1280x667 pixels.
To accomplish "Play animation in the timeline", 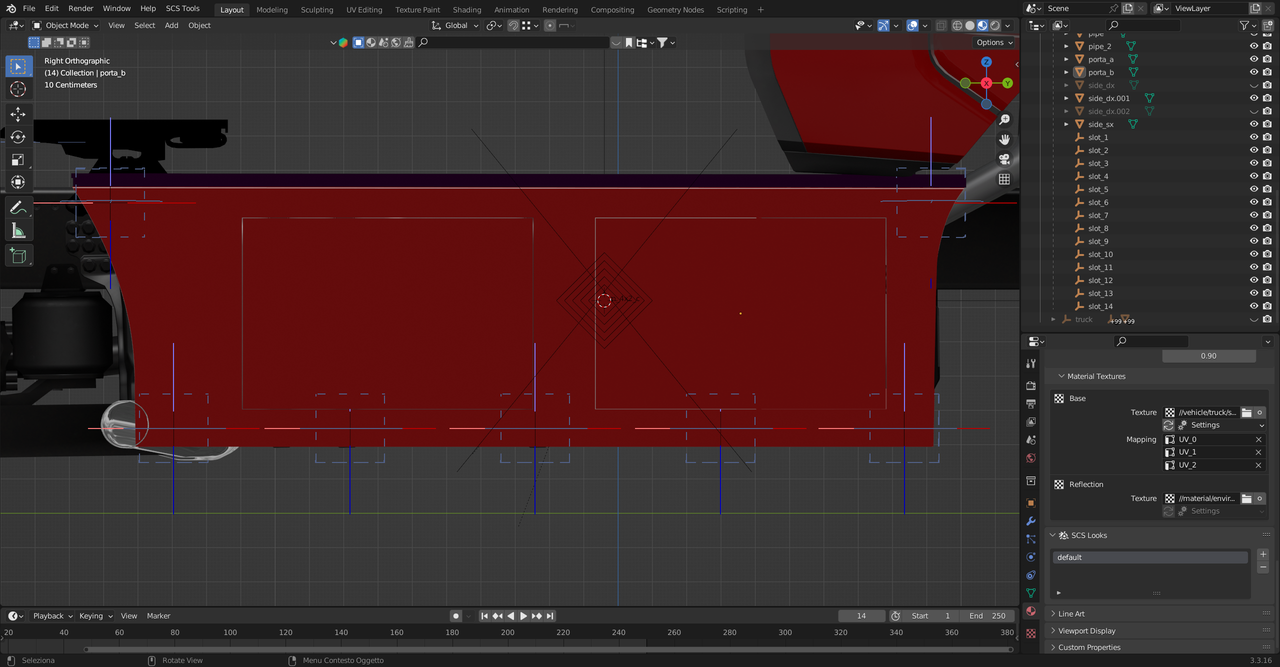I will coord(523,616).
